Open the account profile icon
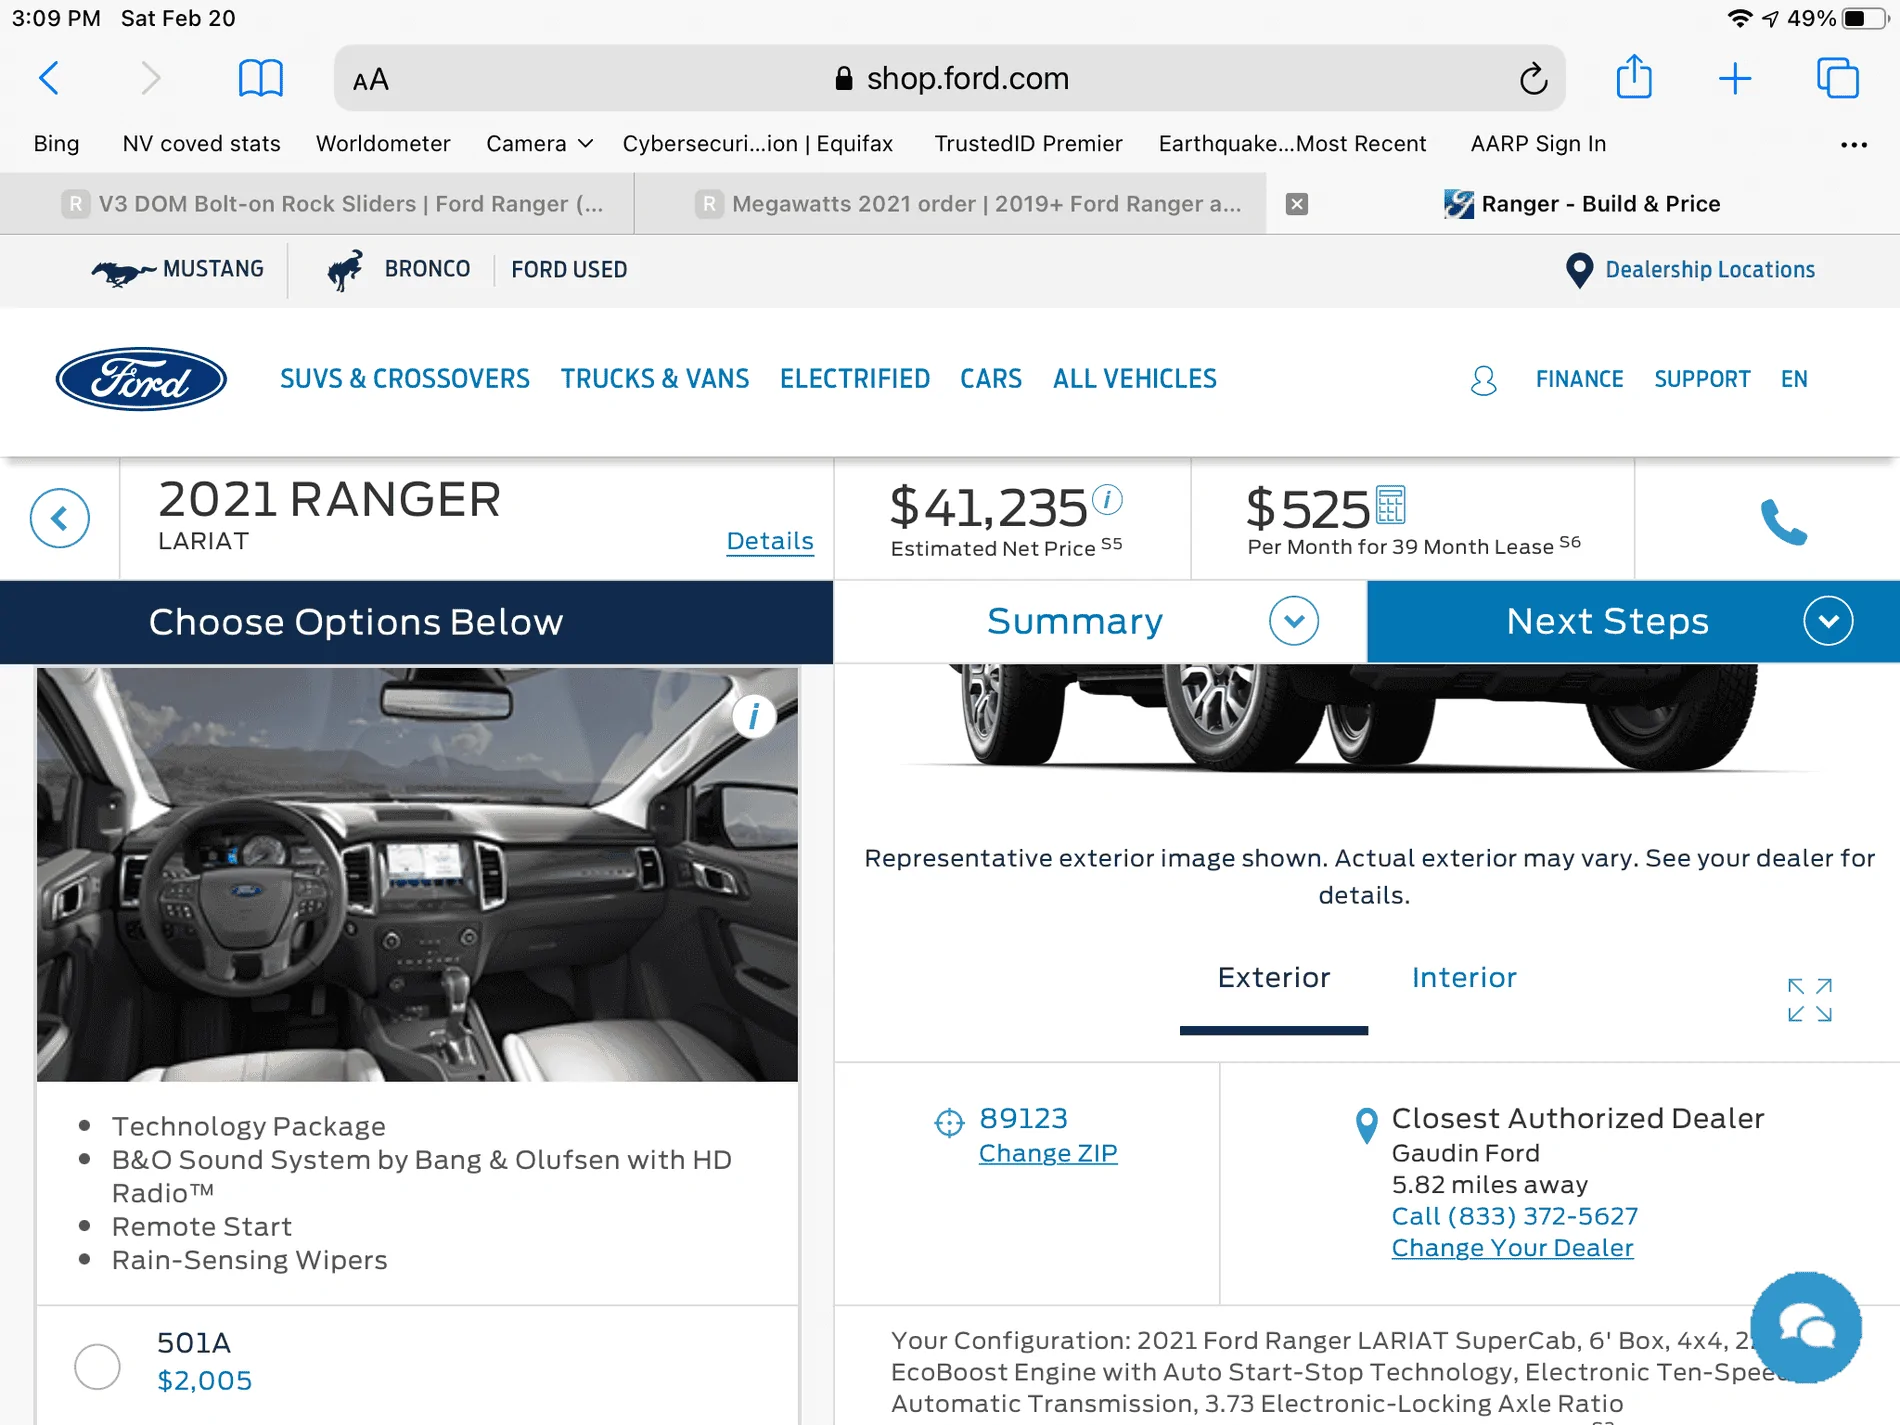This screenshot has width=1900, height=1425. (x=1483, y=380)
